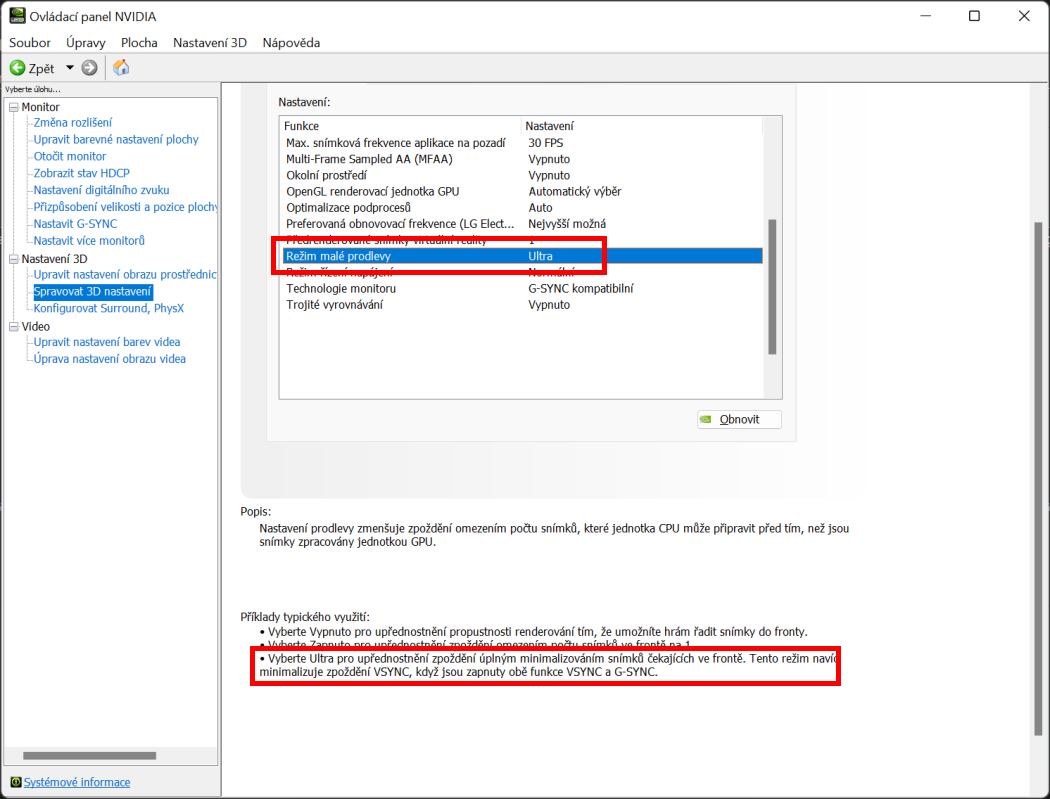Click the Automatický výběr value
Image resolution: width=1050 pixels, height=799 pixels.
click(x=575, y=192)
